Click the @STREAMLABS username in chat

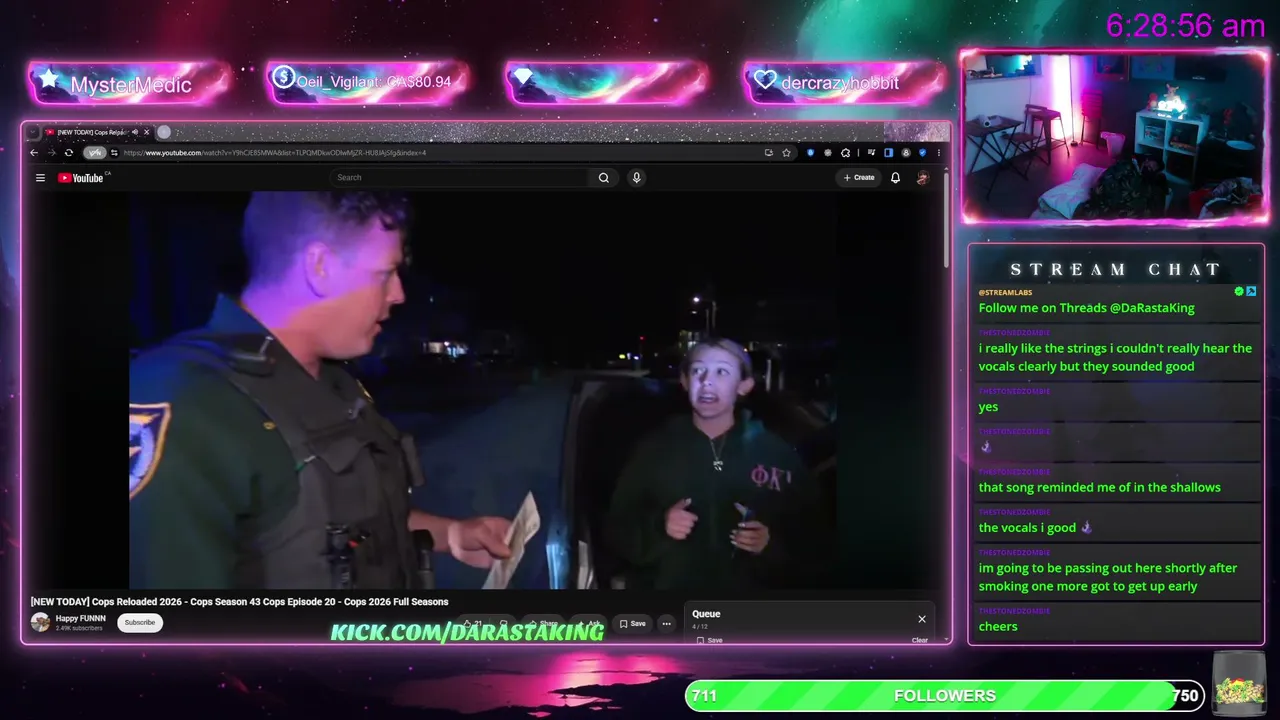pyautogui.click(x=1005, y=292)
